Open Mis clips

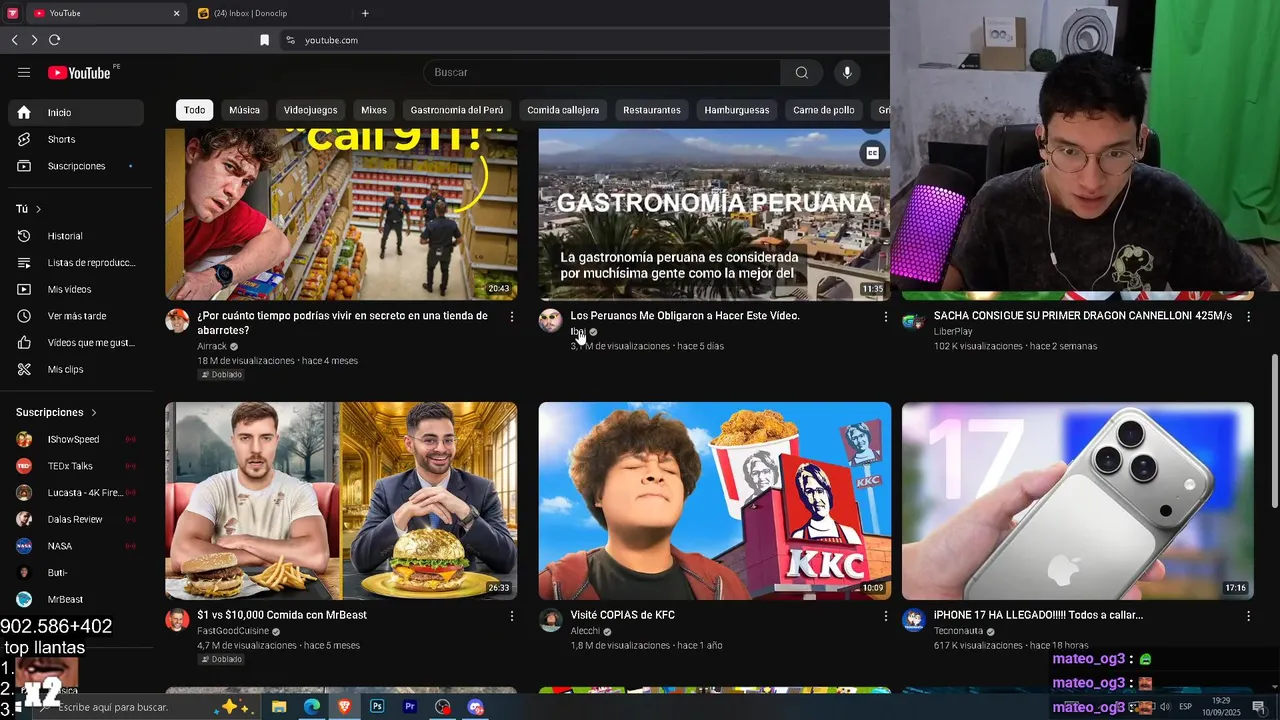(76, 369)
